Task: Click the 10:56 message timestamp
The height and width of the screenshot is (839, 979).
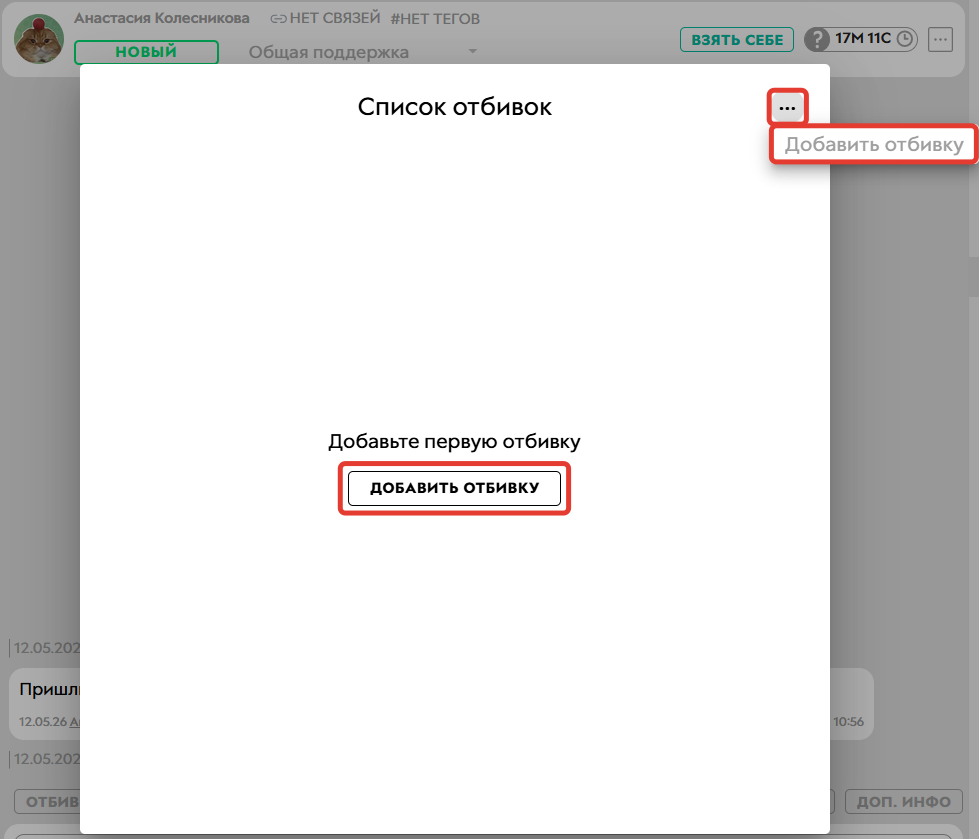Action: (848, 722)
